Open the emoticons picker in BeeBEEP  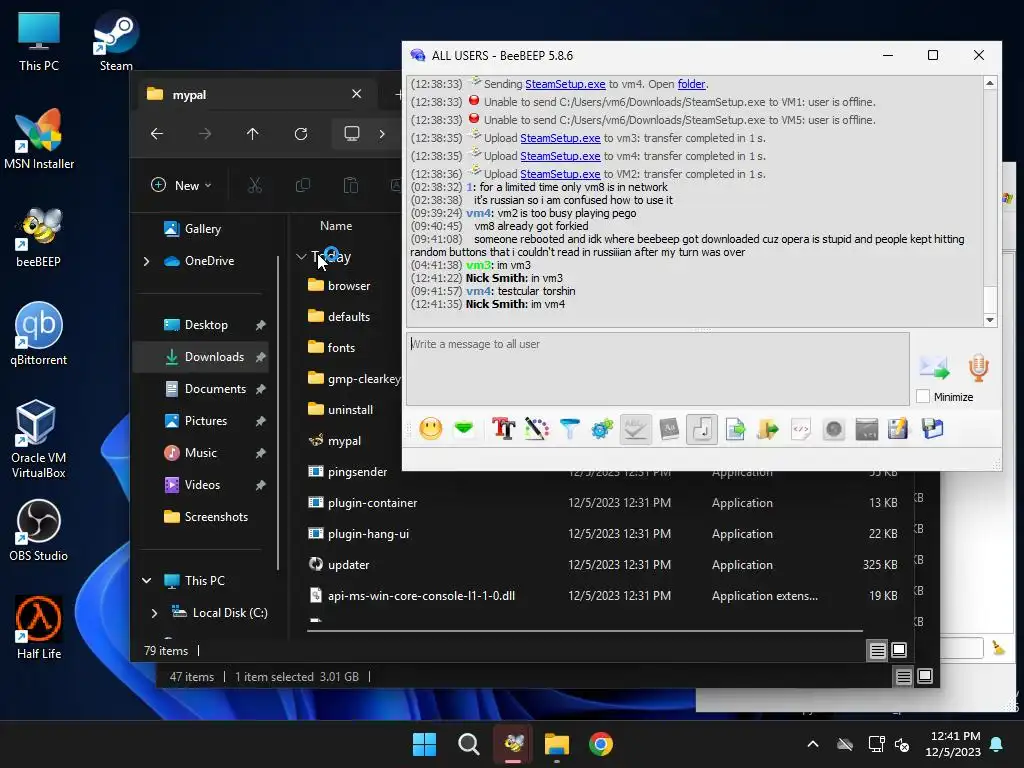pos(430,429)
